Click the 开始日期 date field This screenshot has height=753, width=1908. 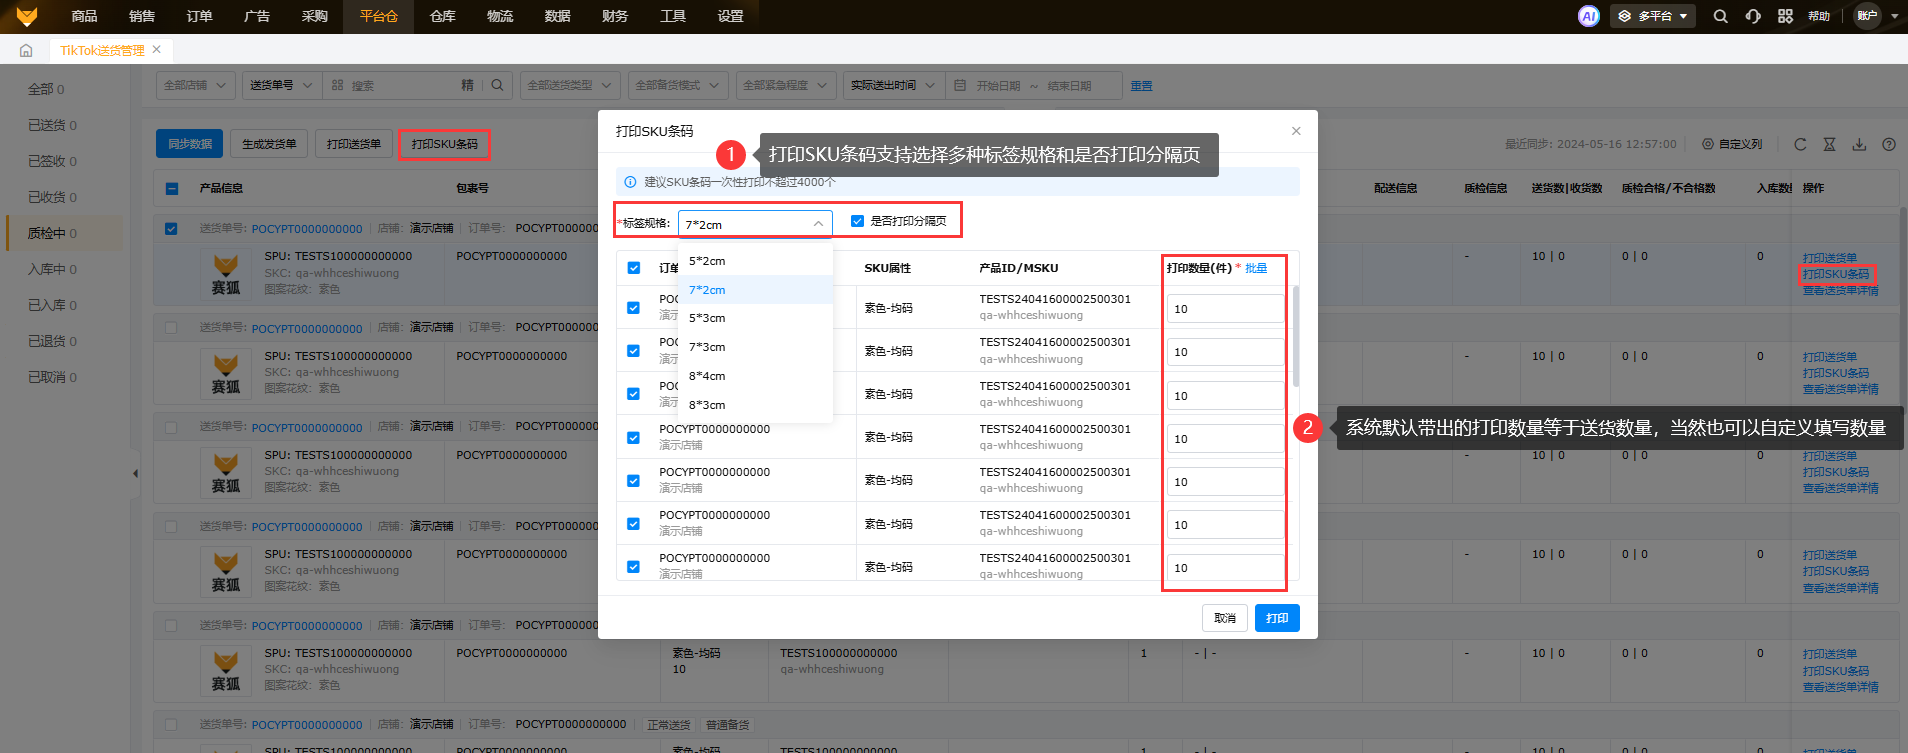(x=999, y=86)
